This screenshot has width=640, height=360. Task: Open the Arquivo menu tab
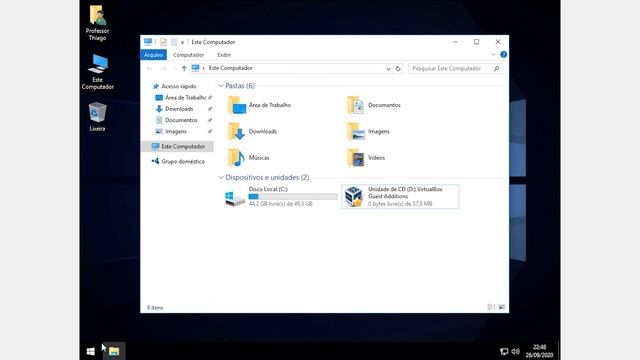point(153,55)
